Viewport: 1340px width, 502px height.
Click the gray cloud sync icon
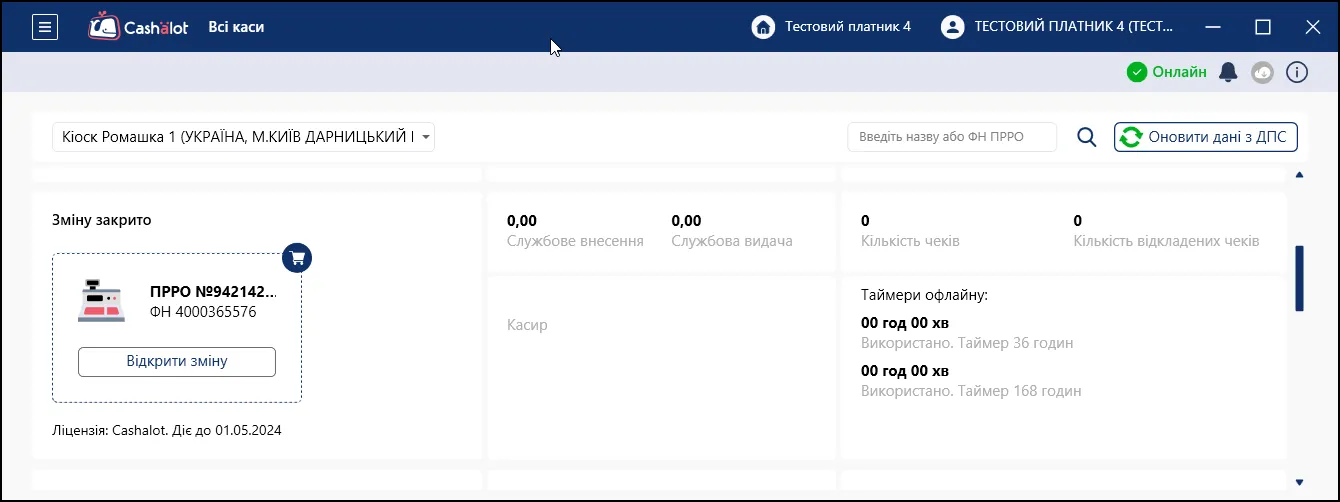pos(1263,72)
